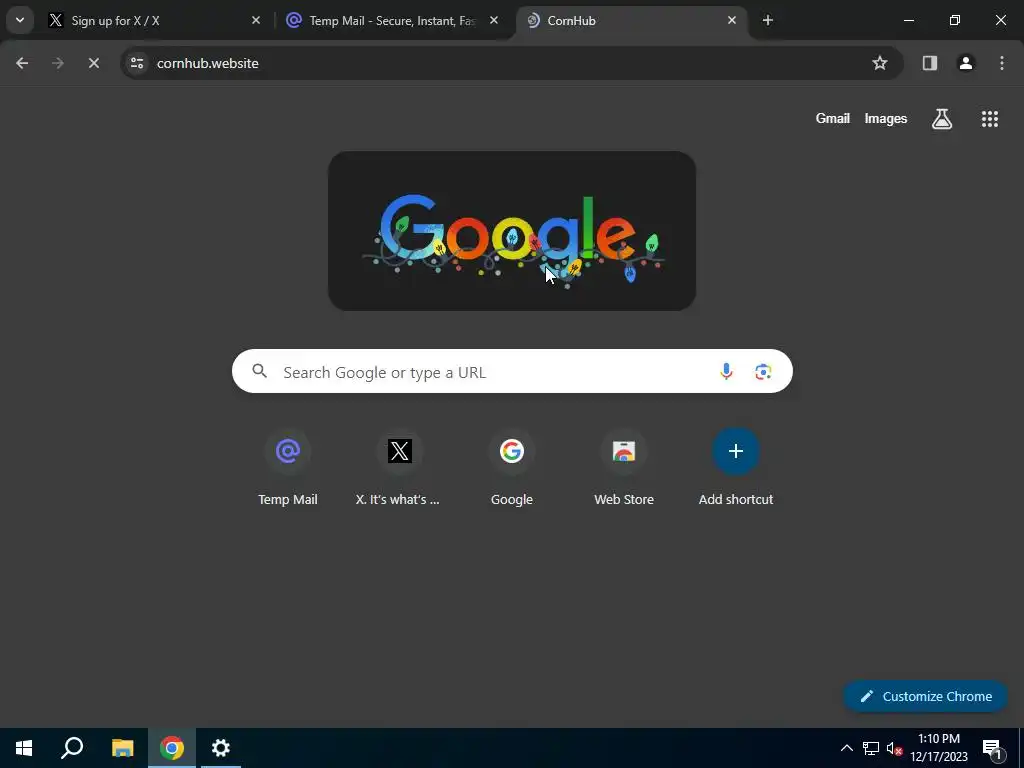
Task: Click the Customize Chrome button
Action: [x=926, y=696]
